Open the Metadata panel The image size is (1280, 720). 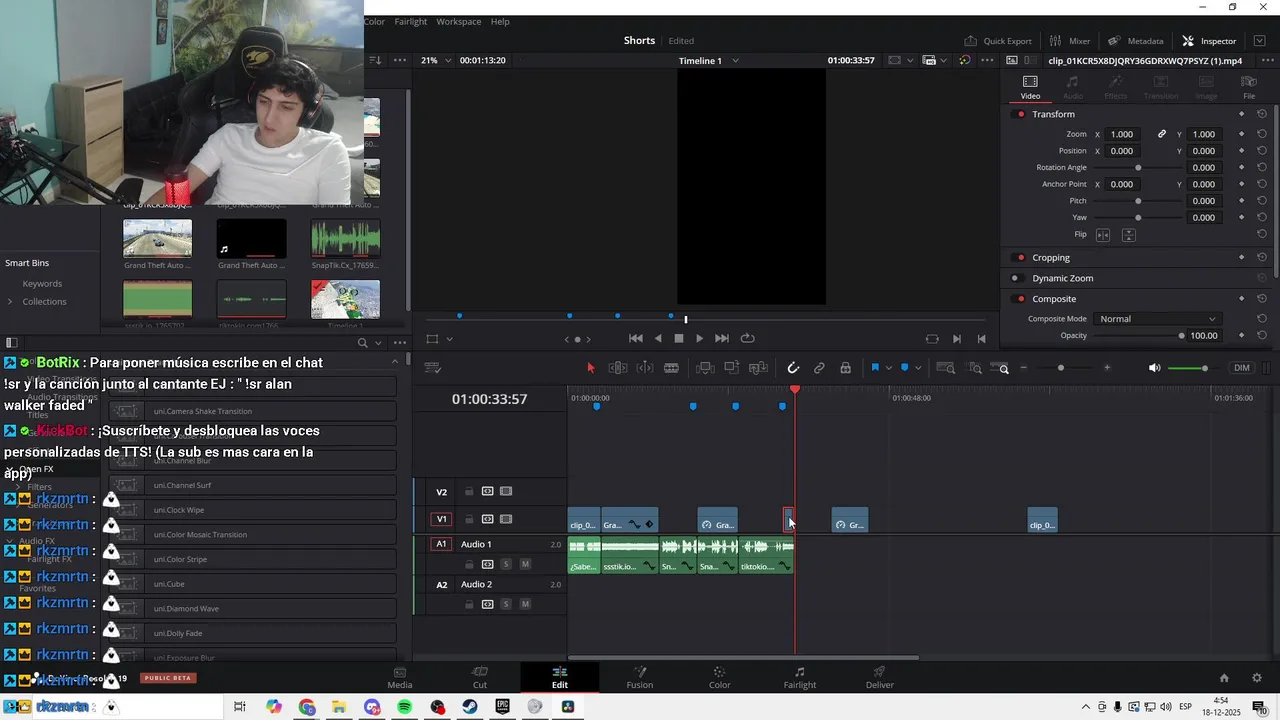pyautogui.click(x=1135, y=41)
